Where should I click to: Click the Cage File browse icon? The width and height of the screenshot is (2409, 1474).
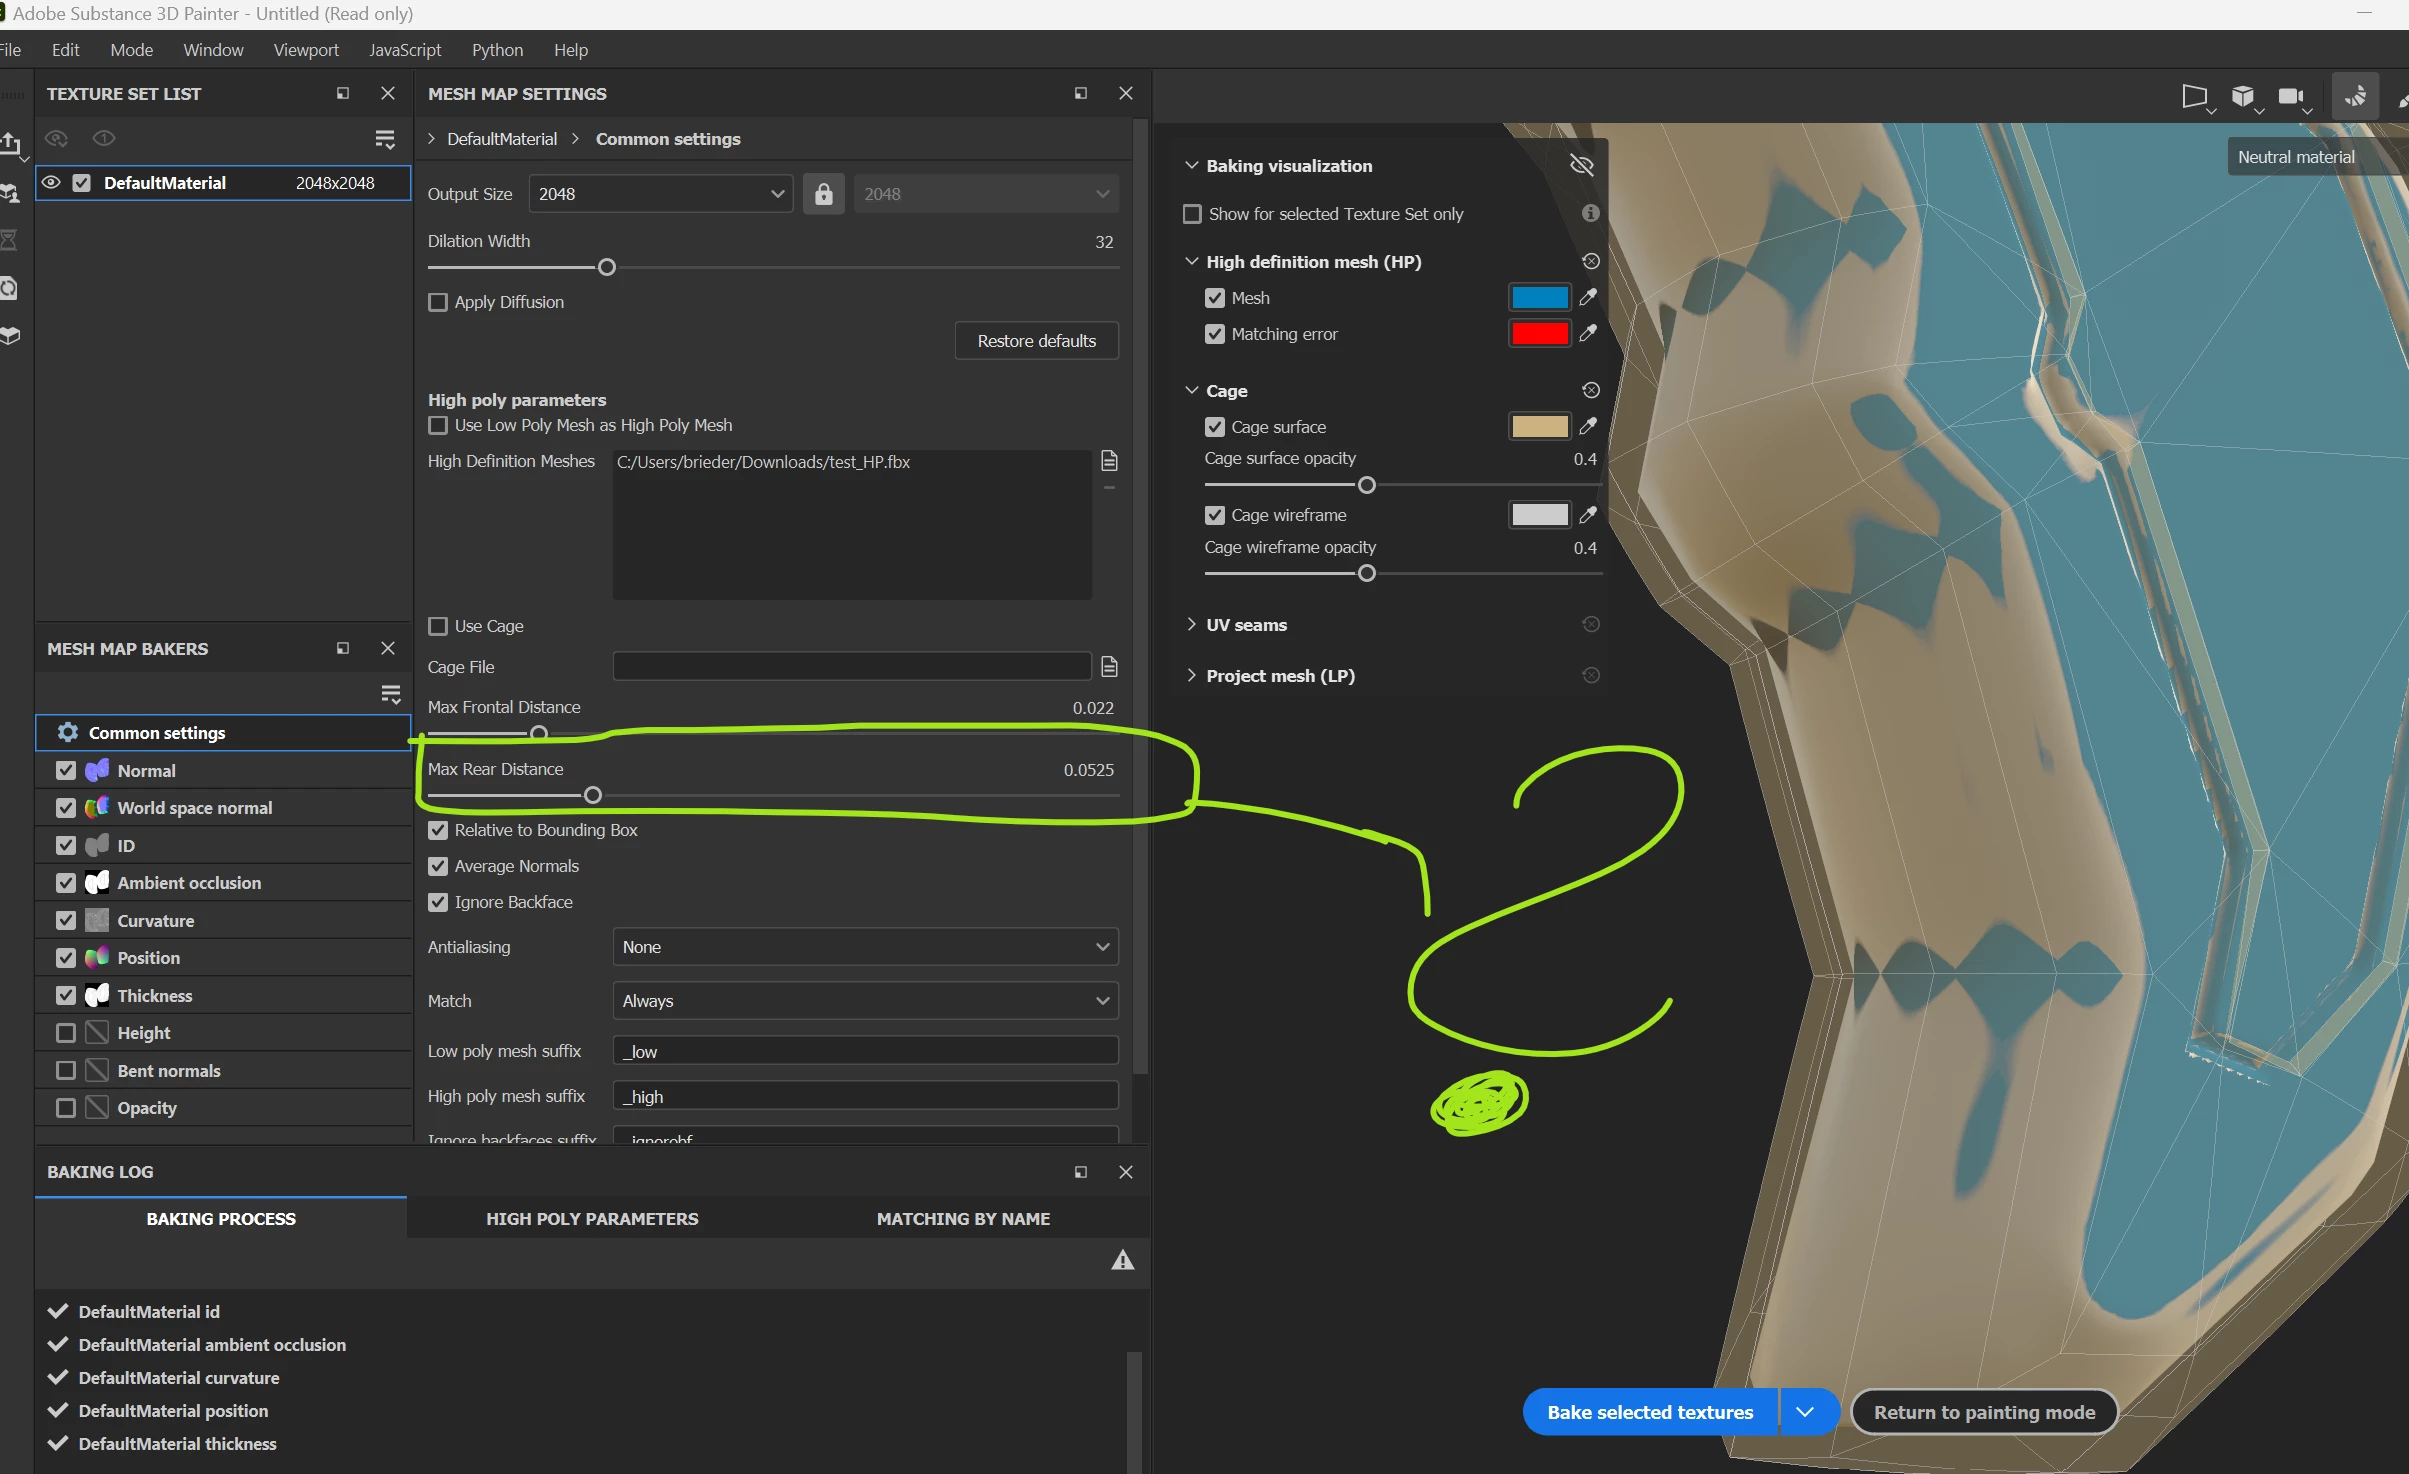tap(1109, 667)
